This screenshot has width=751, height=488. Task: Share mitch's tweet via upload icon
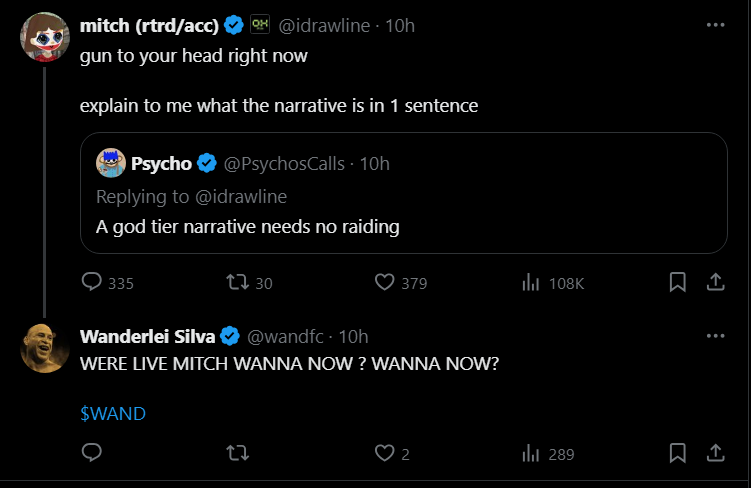716,282
